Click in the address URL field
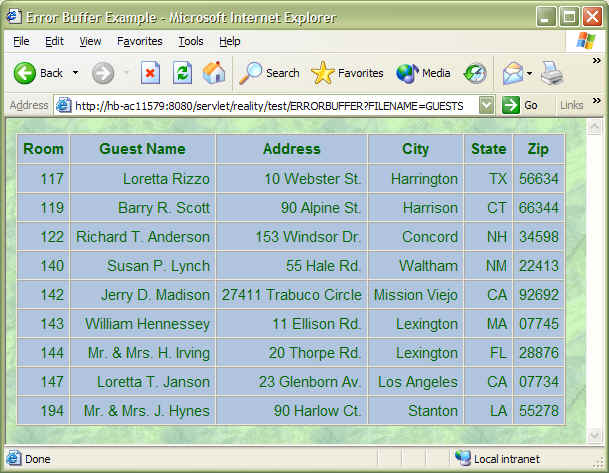The width and height of the screenshot is (609, 473). [x=270, y=105]
